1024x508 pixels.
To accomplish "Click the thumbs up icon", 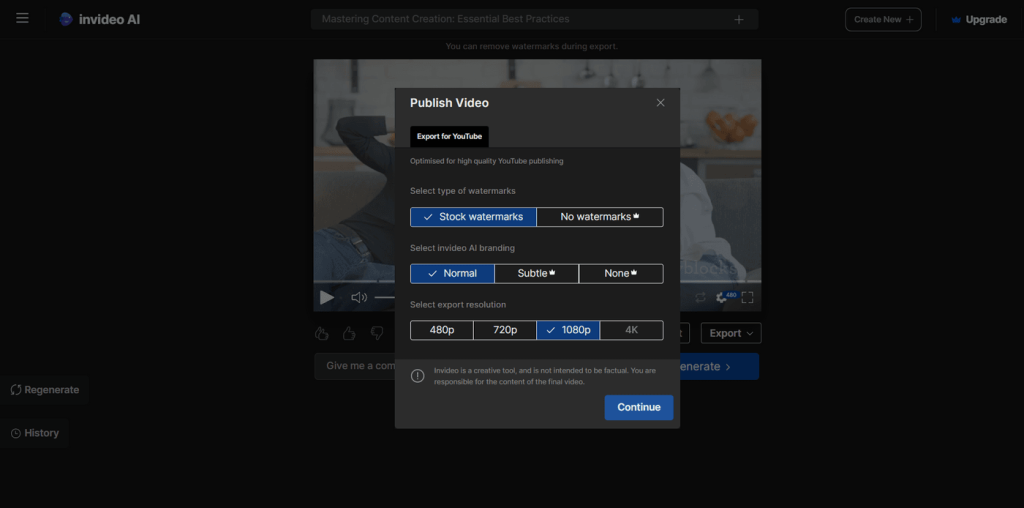I will coord(349,334).
